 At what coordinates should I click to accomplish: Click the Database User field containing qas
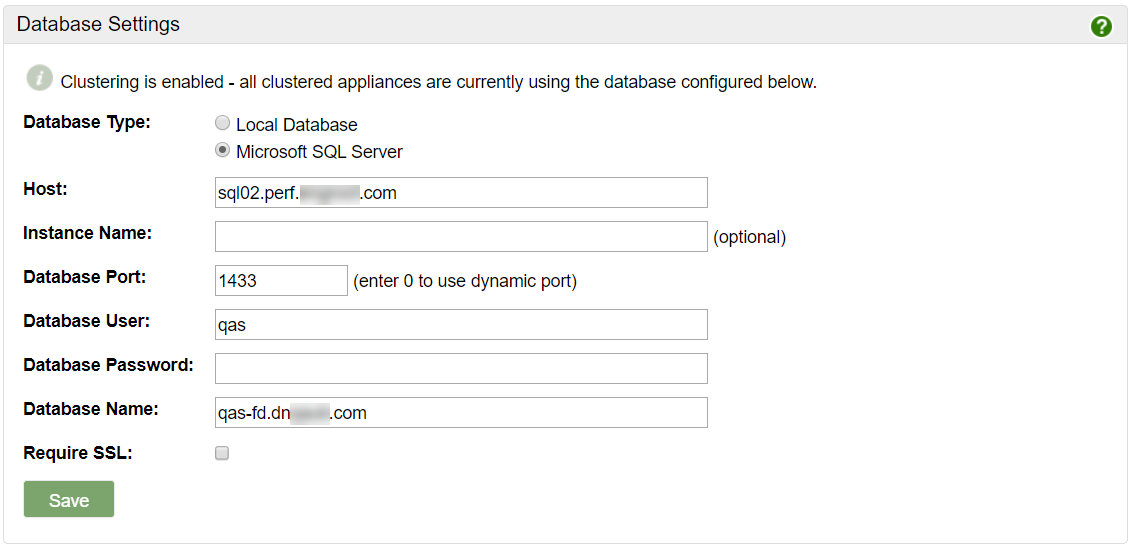pyautogui.click(x=461, y=325)
